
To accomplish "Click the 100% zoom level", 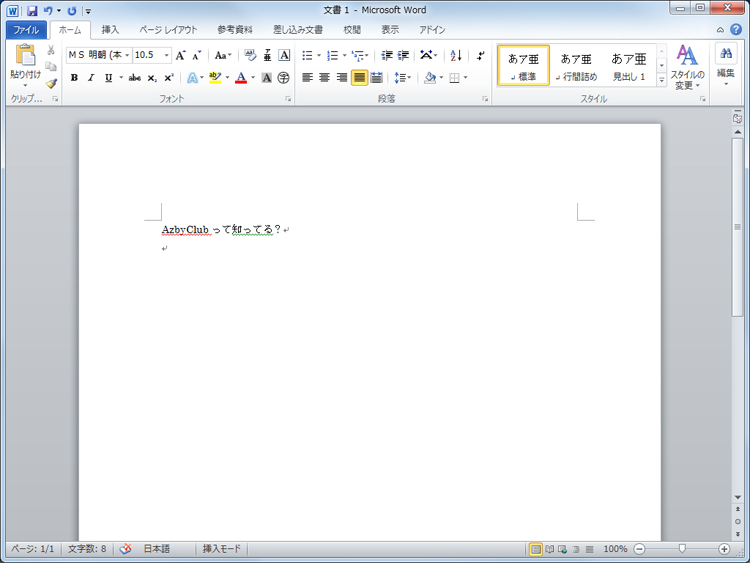I will [615, 549].
